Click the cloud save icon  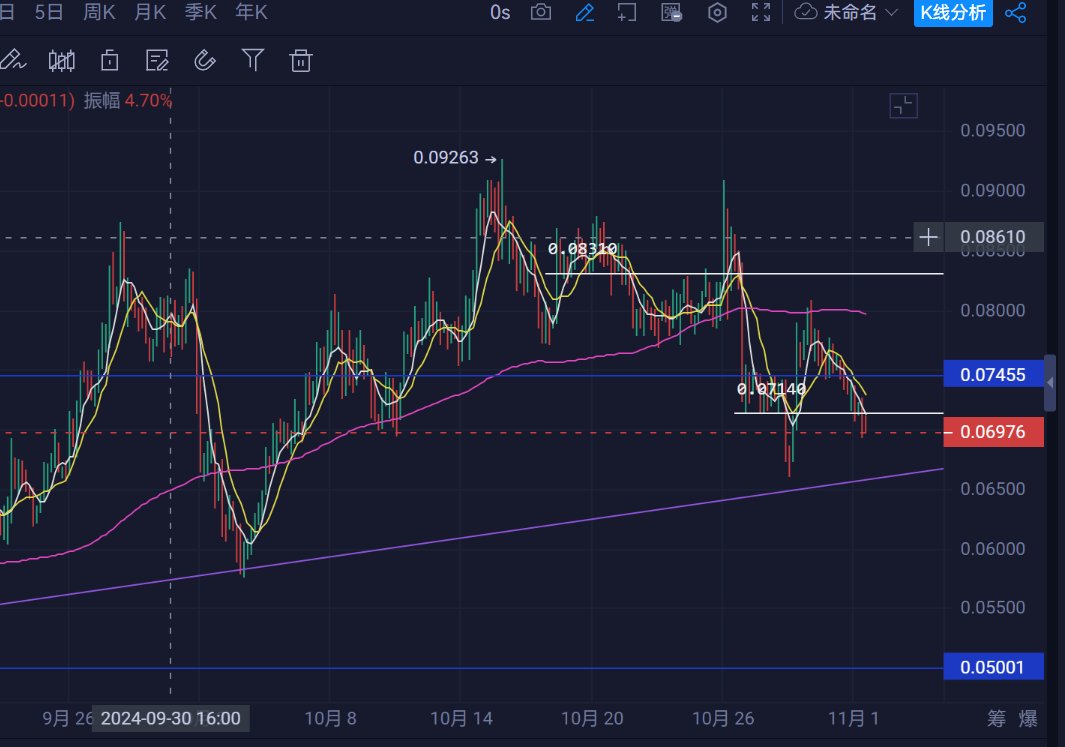(806, 12)
